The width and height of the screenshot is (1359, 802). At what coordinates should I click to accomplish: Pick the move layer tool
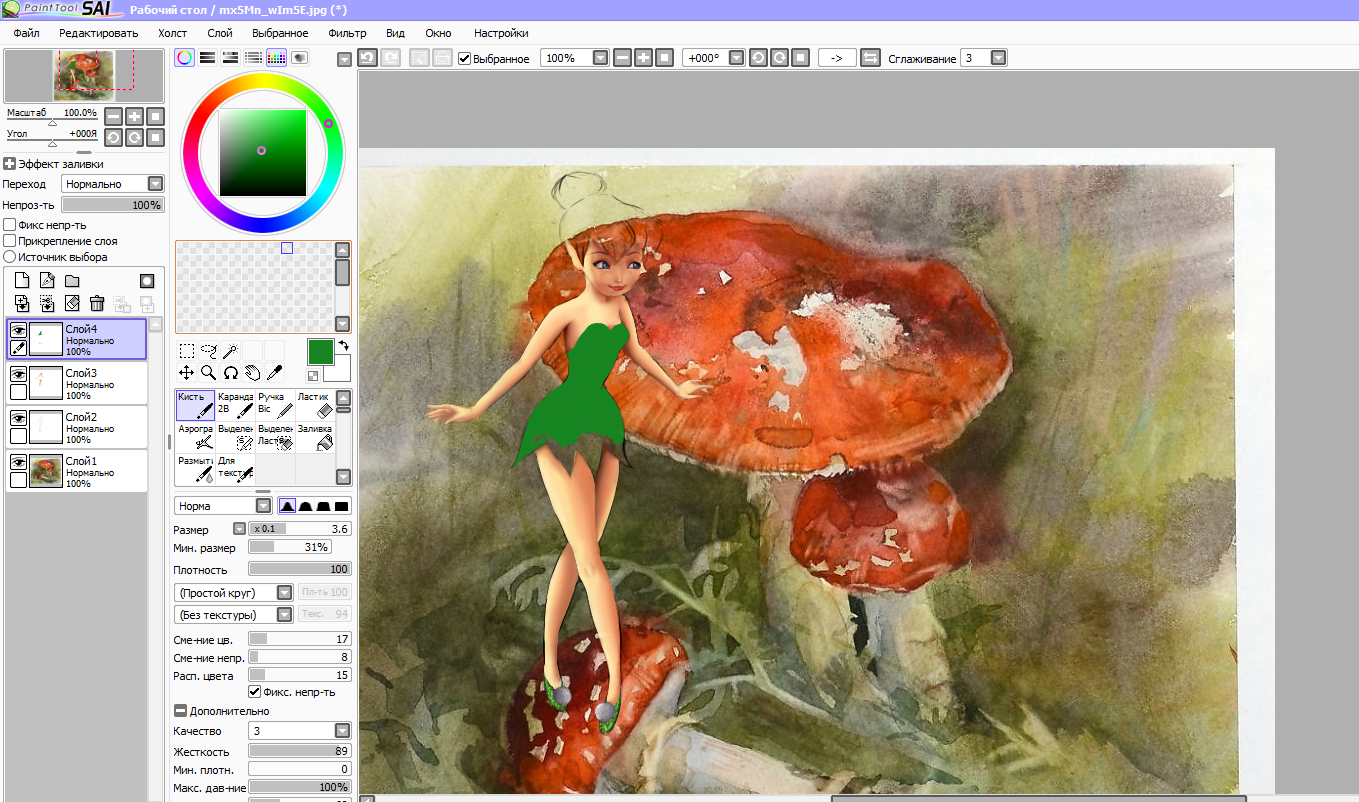pyautogui.click(x=187, y=372)
